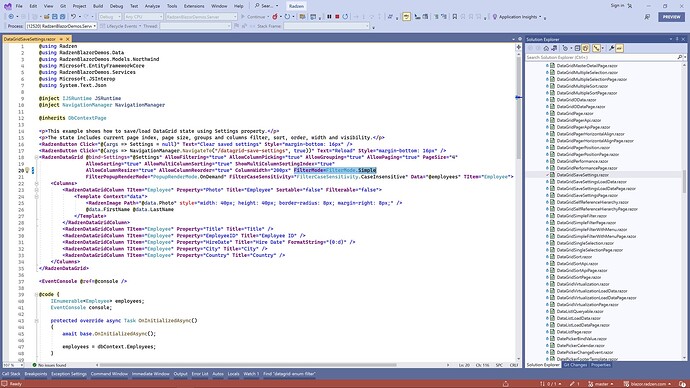The height and width of the screenshot is (388, 690).
Task: Open the Debug configuration dropdown
Action: [110, 17]
